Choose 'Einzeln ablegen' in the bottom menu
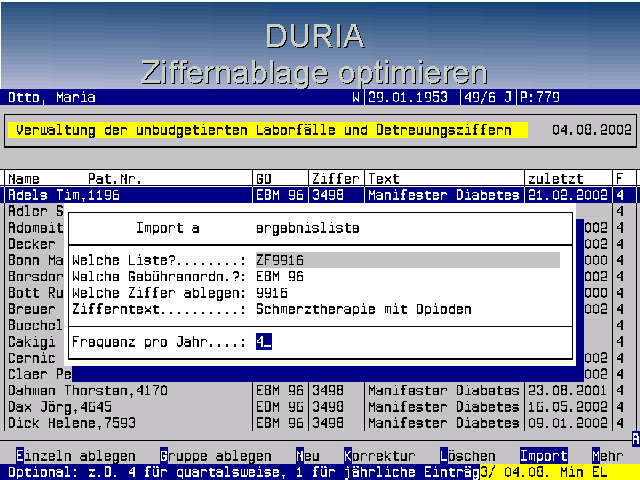The height and width of the screenshot is (480, 640). tap(76, 456)
